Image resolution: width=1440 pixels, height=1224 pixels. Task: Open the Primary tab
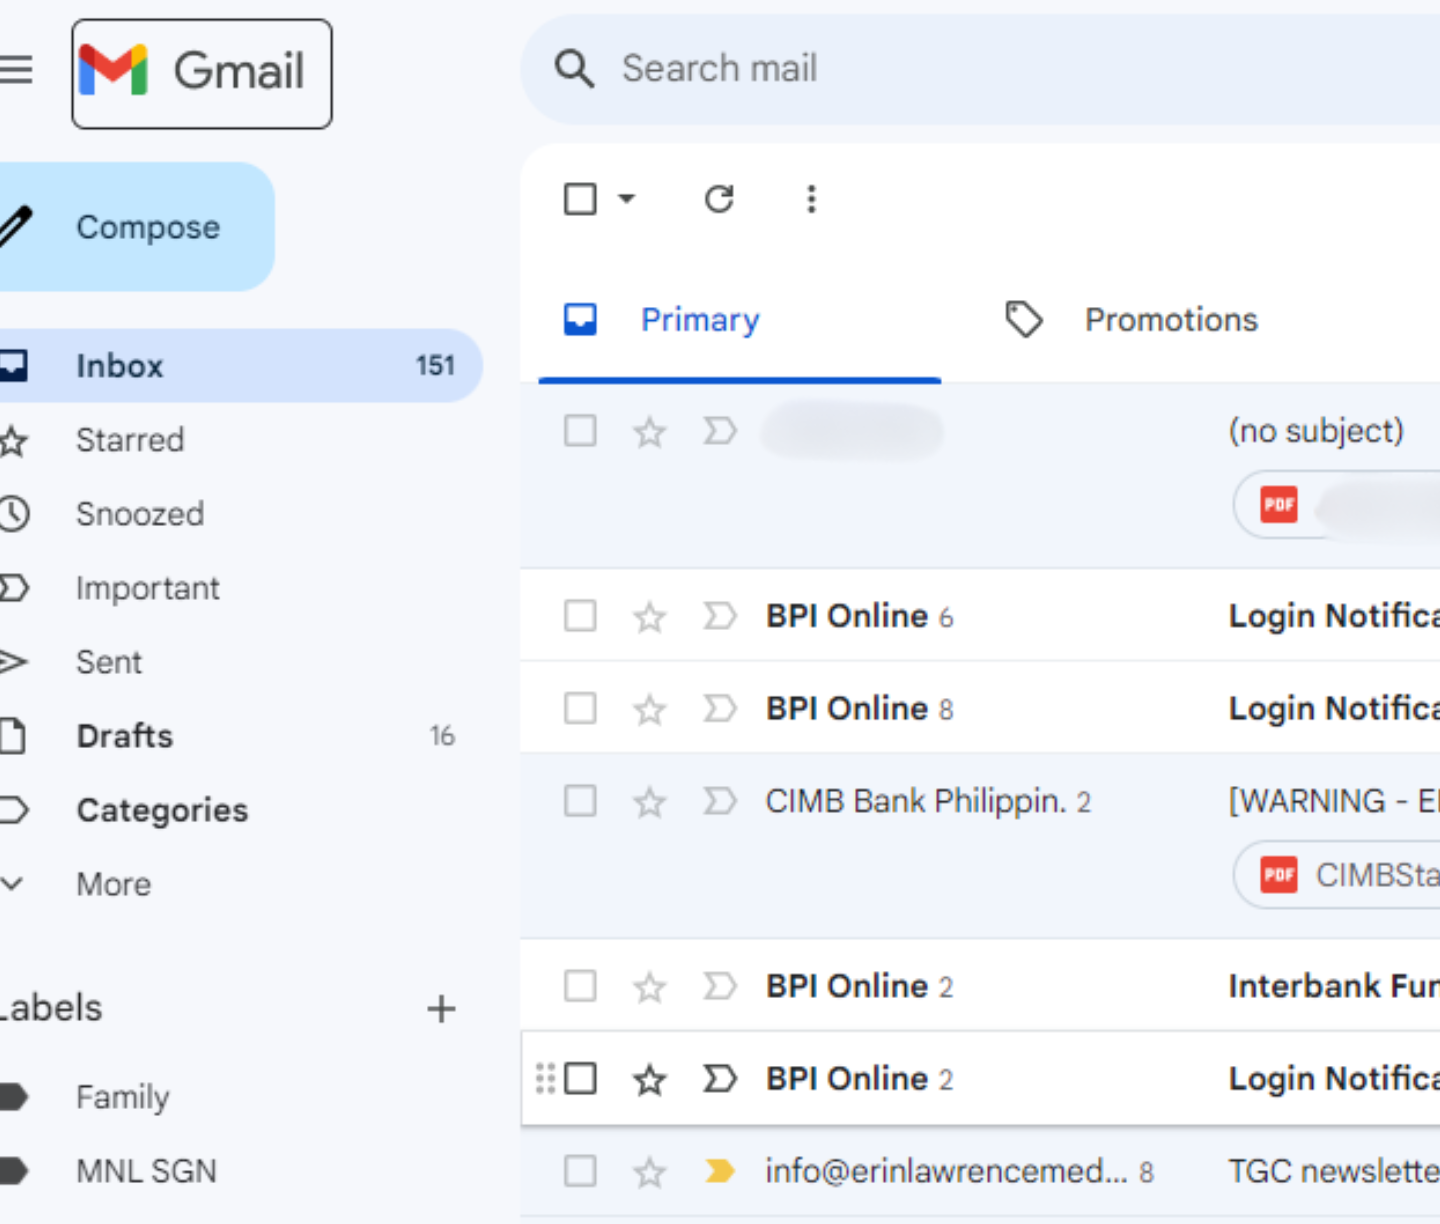(700, 319)
